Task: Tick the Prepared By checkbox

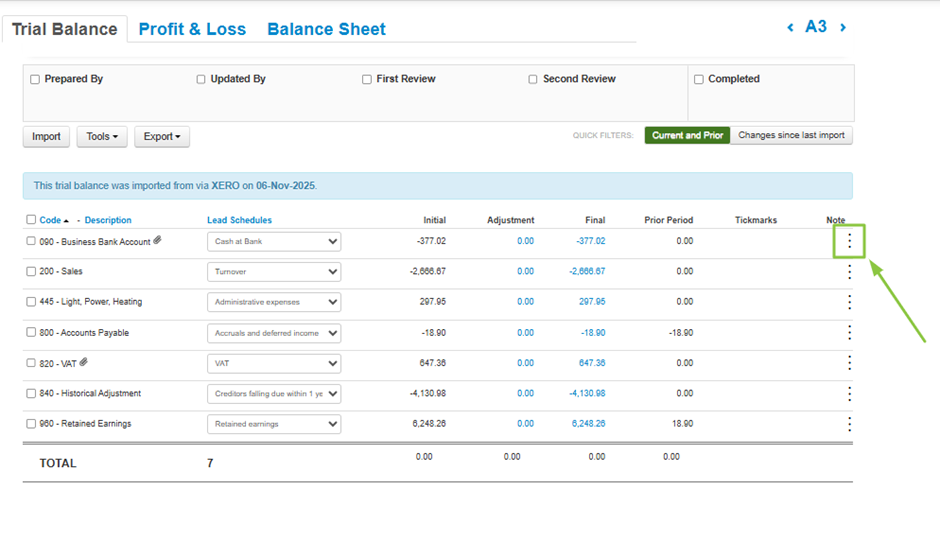Action: pos(36,79)
